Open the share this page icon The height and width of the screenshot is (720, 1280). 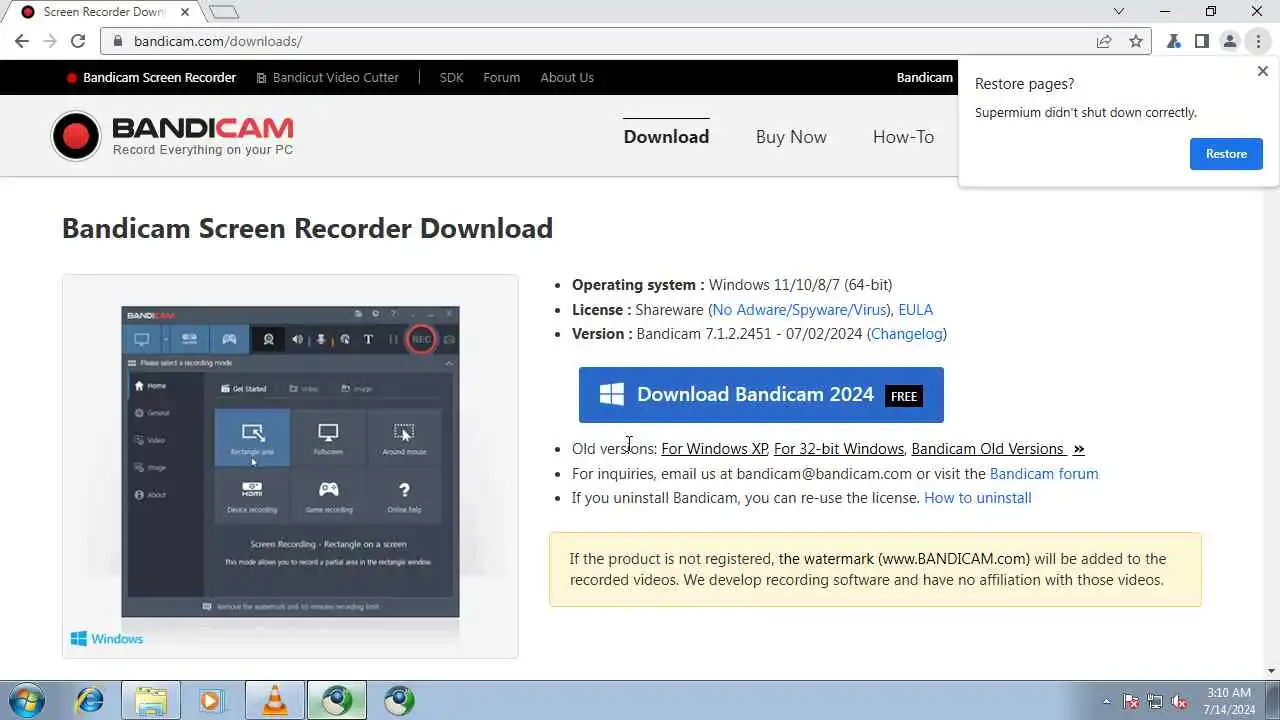click(1104, 41)
